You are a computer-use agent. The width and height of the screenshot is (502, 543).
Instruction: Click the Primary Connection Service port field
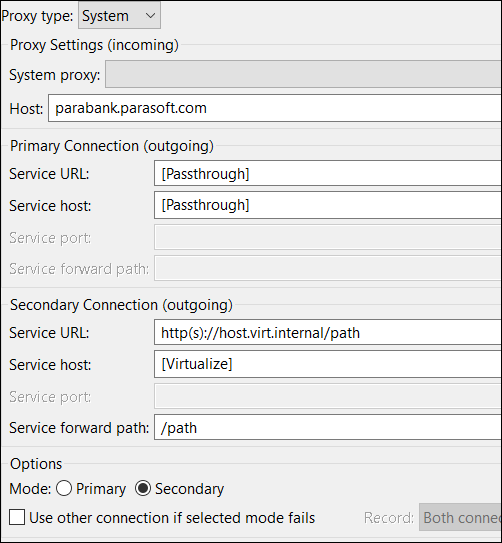click(x=328, y=238)
